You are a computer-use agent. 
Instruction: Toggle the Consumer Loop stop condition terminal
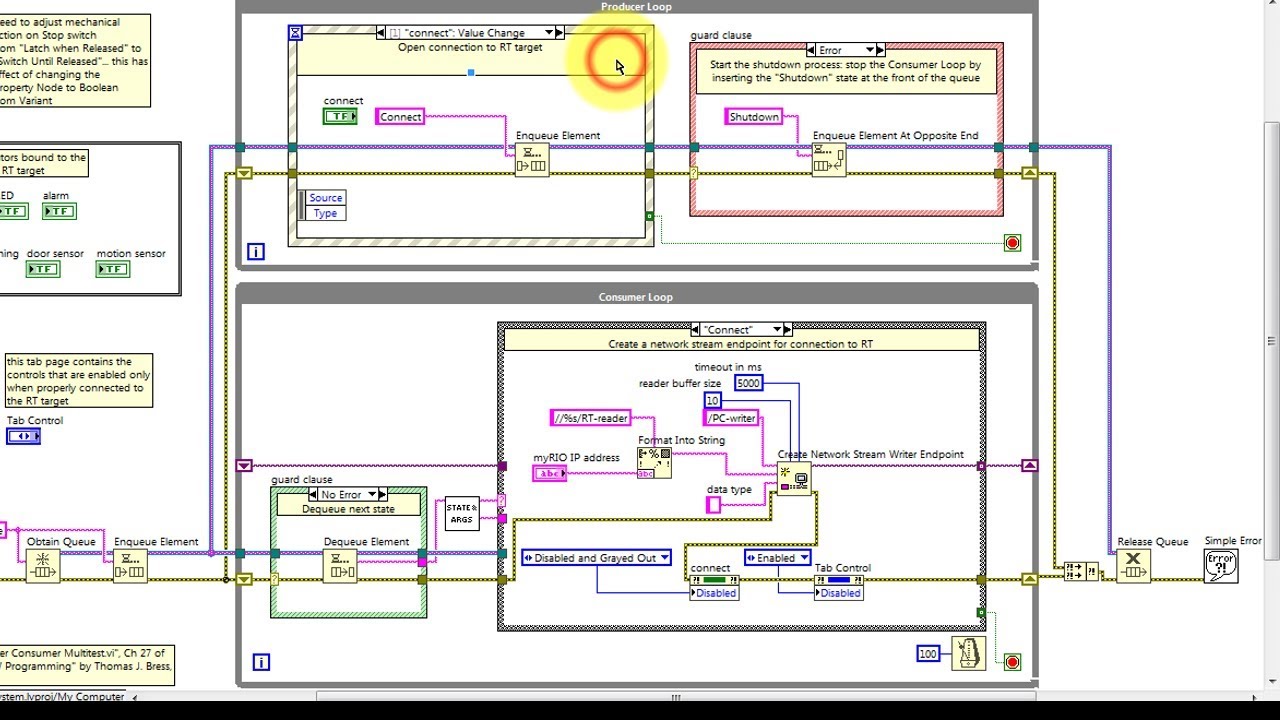pos(1012,662)
